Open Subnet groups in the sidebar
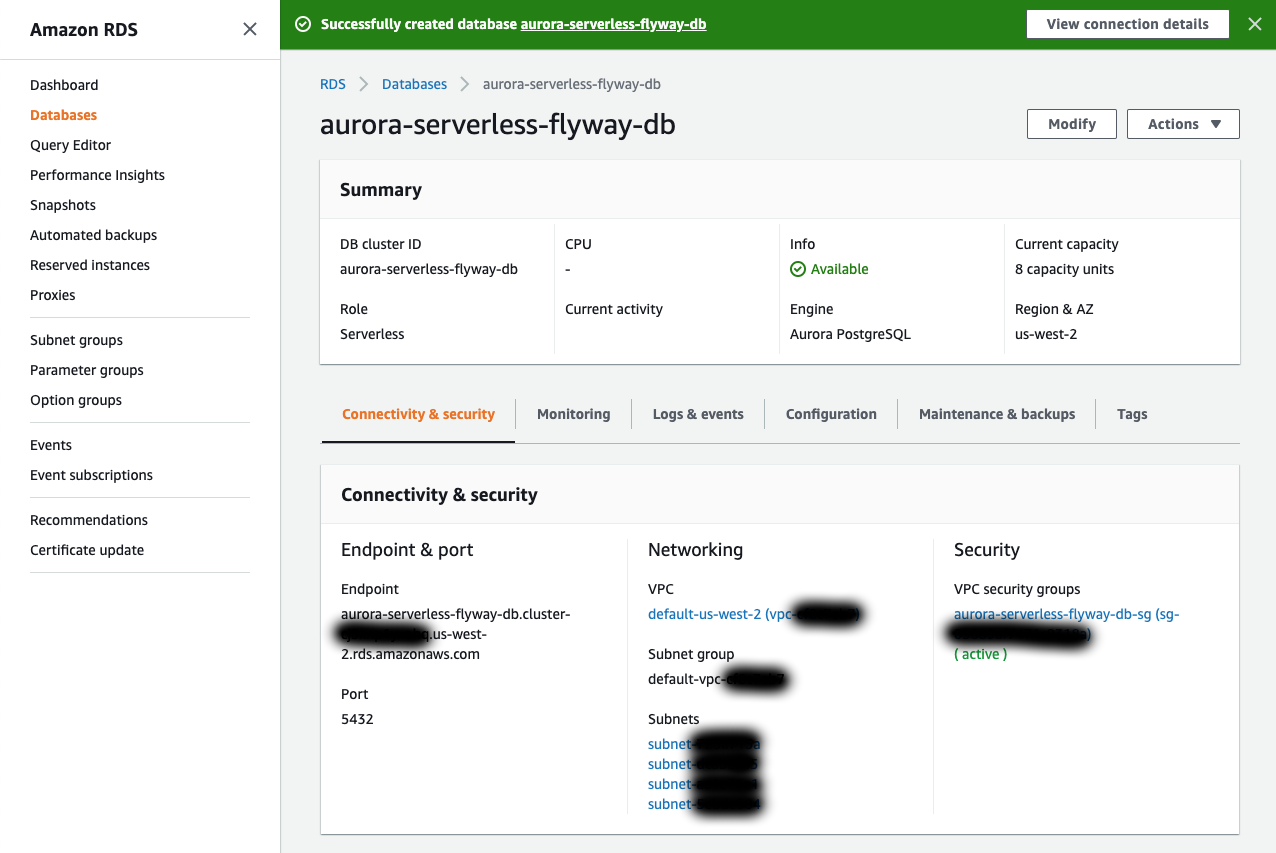Viewport: 1276px width, 853px height. [x=76, y=340]
